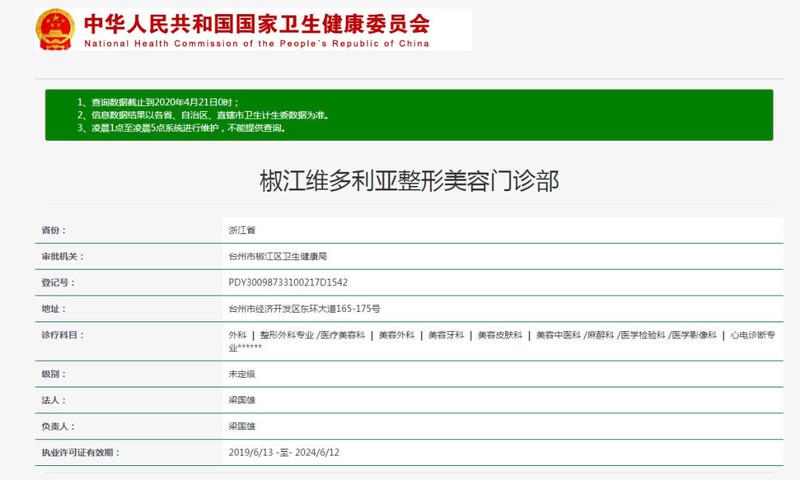Screen dimensions: 800x480
Task: Click the 诊疗科目 row label
Action: point(60,336)
